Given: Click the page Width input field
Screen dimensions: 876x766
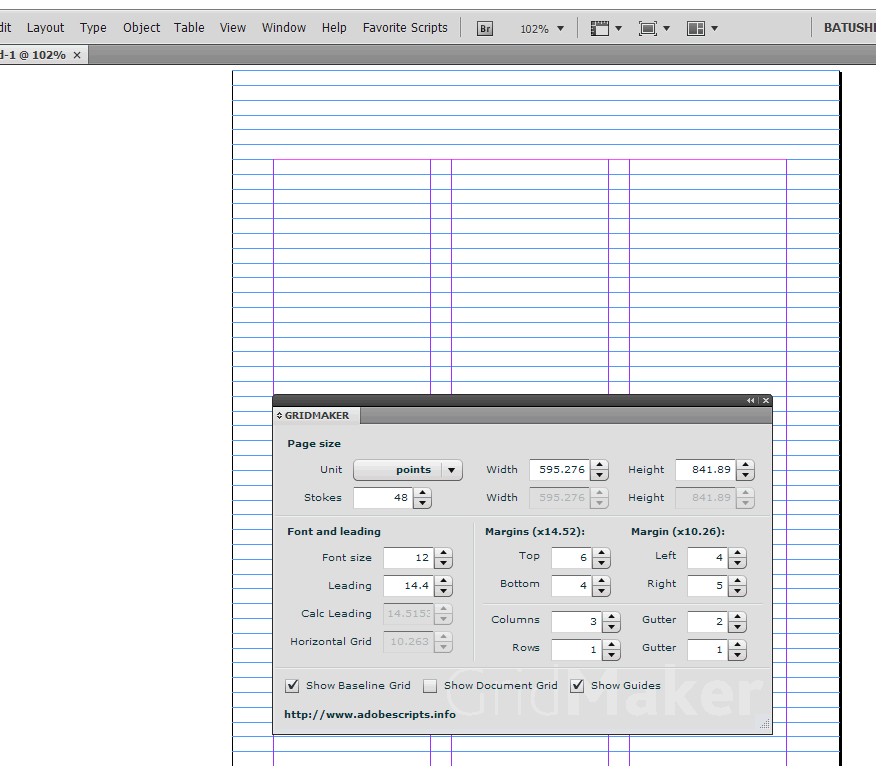Looking at the screenshot, I should [560, 470].
